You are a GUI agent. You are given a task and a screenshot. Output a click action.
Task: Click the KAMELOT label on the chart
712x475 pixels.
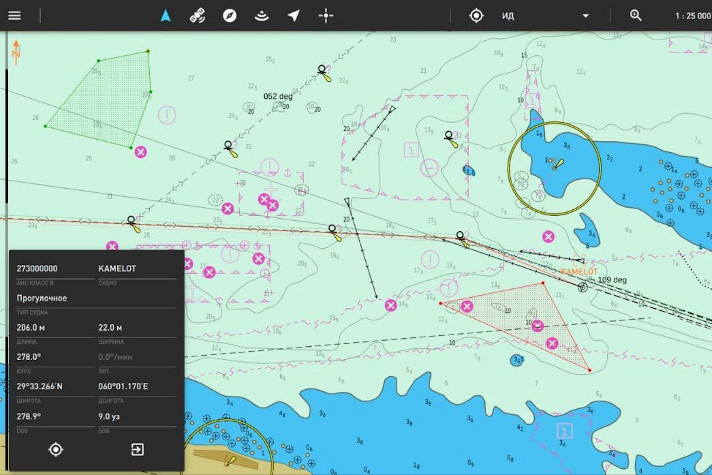578,271
